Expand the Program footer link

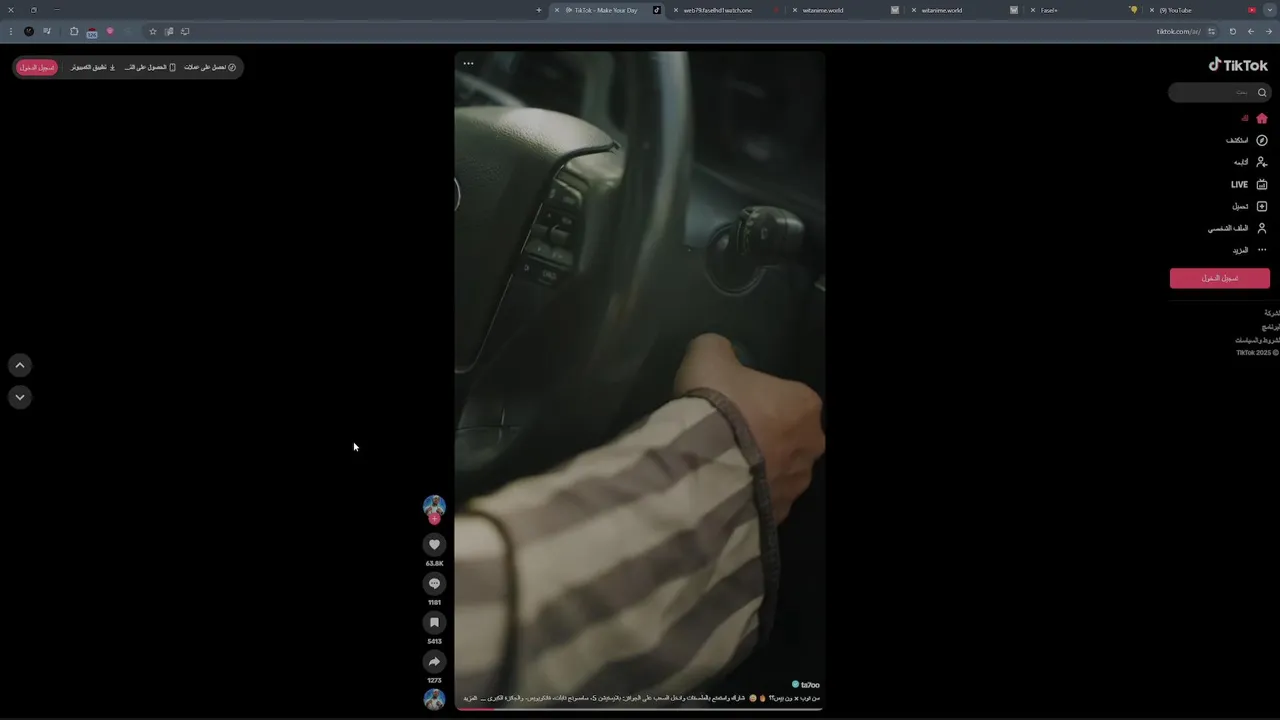[1270, 327]
